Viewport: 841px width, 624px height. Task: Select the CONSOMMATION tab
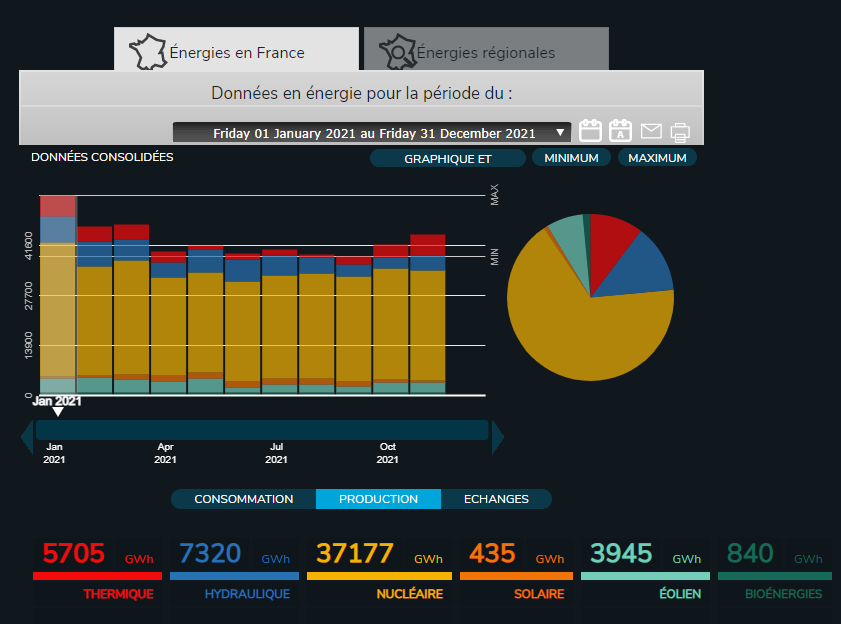pos(243,499)
